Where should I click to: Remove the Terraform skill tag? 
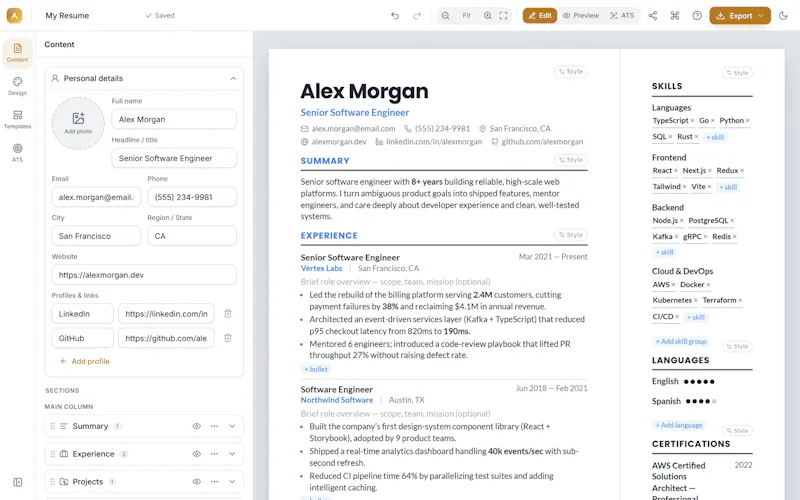[740, 301]
